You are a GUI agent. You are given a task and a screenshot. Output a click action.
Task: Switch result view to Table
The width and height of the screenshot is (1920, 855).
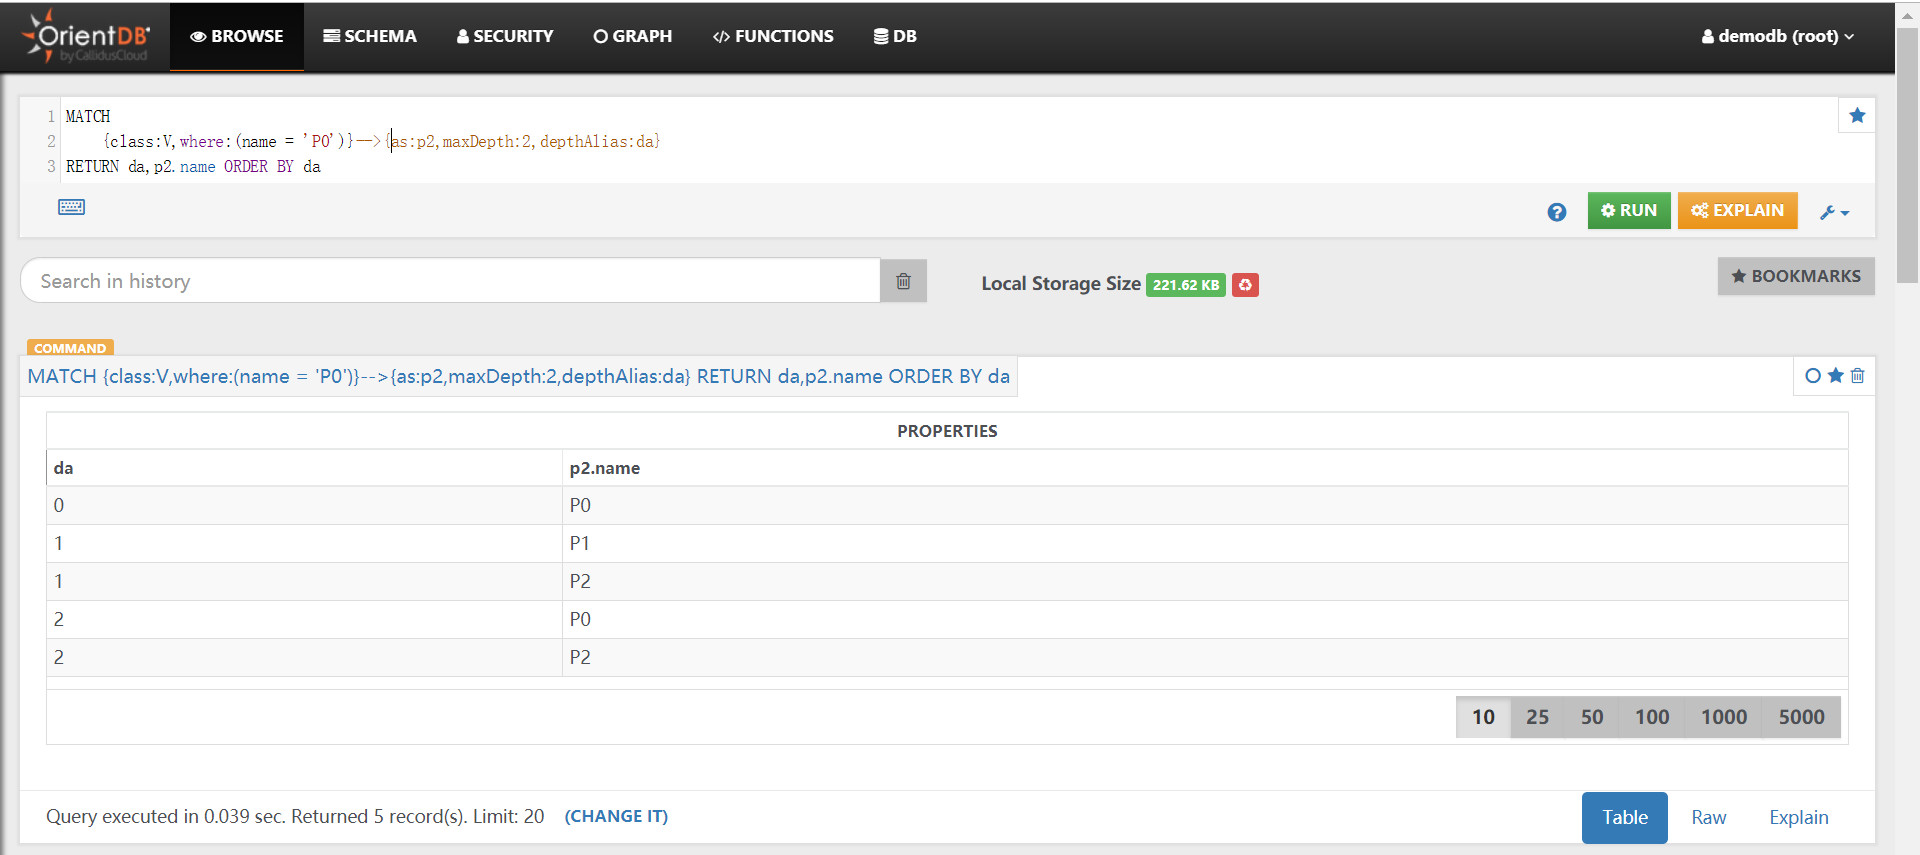(1625, 817)
